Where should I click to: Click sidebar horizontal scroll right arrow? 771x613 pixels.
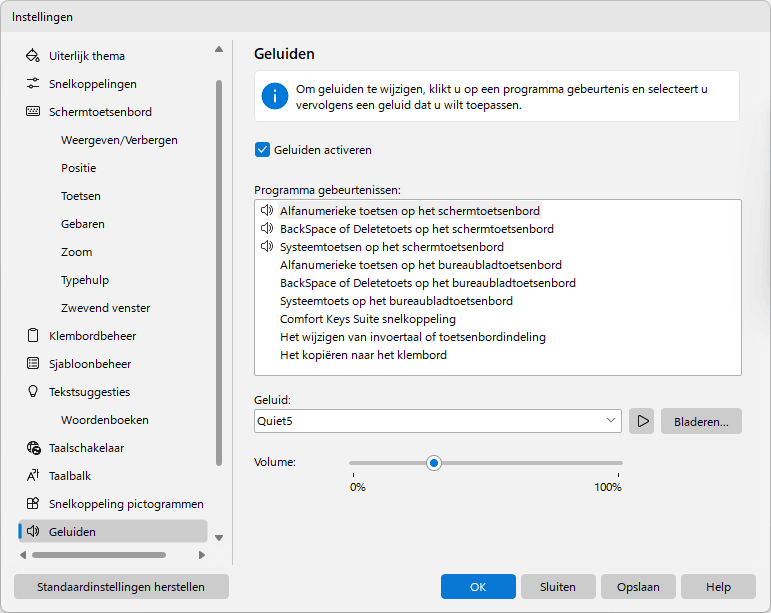[202, 555]
